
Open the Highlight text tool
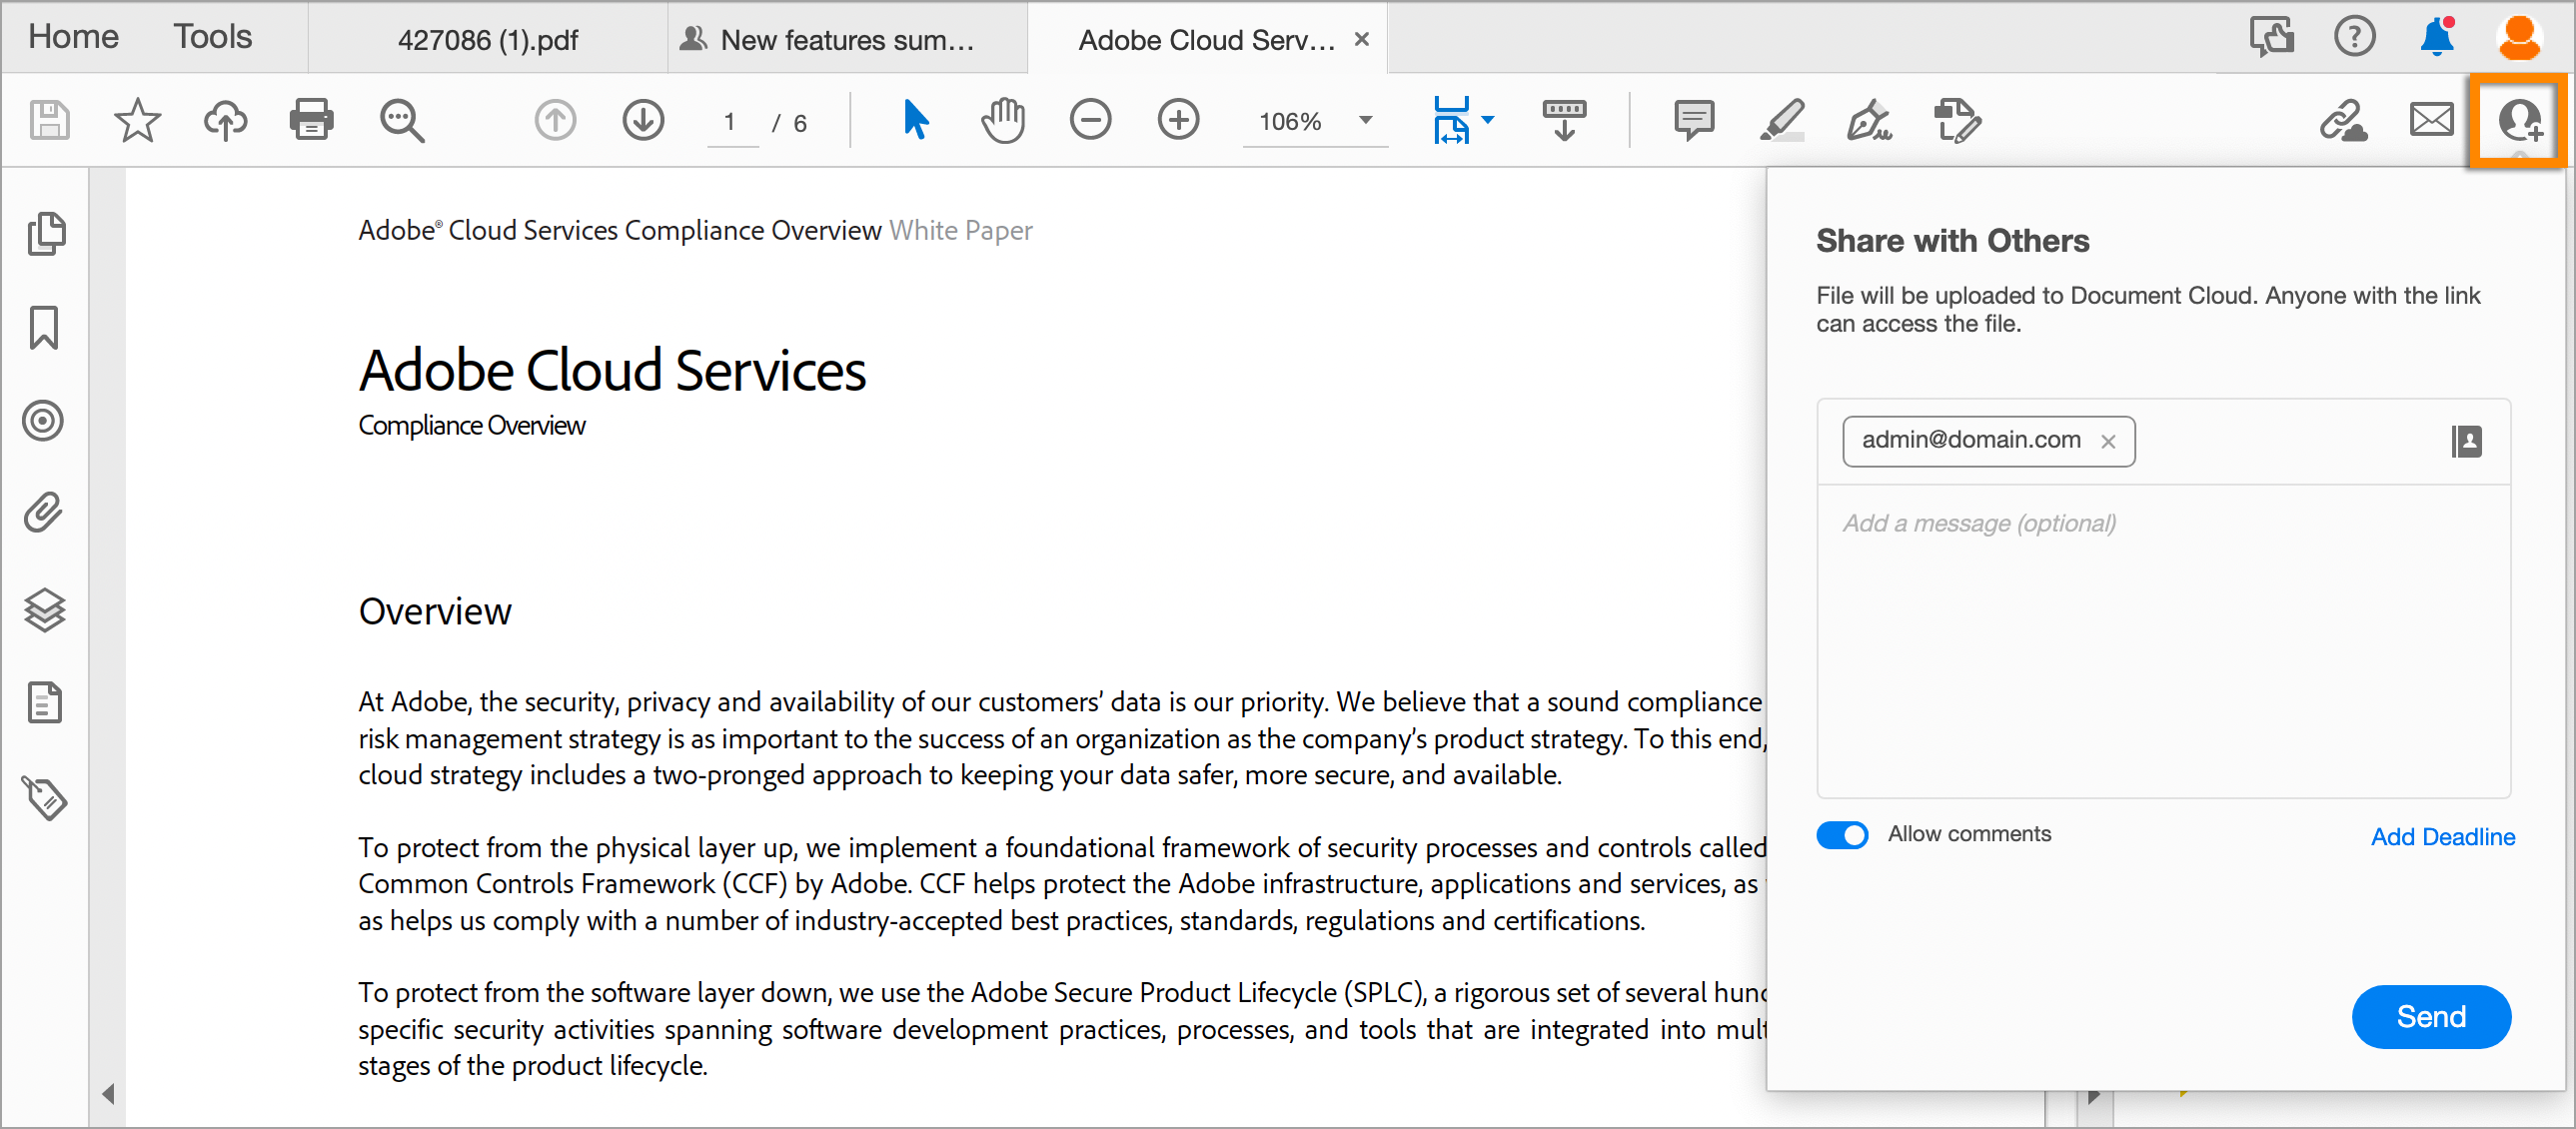pos(1781,120)
